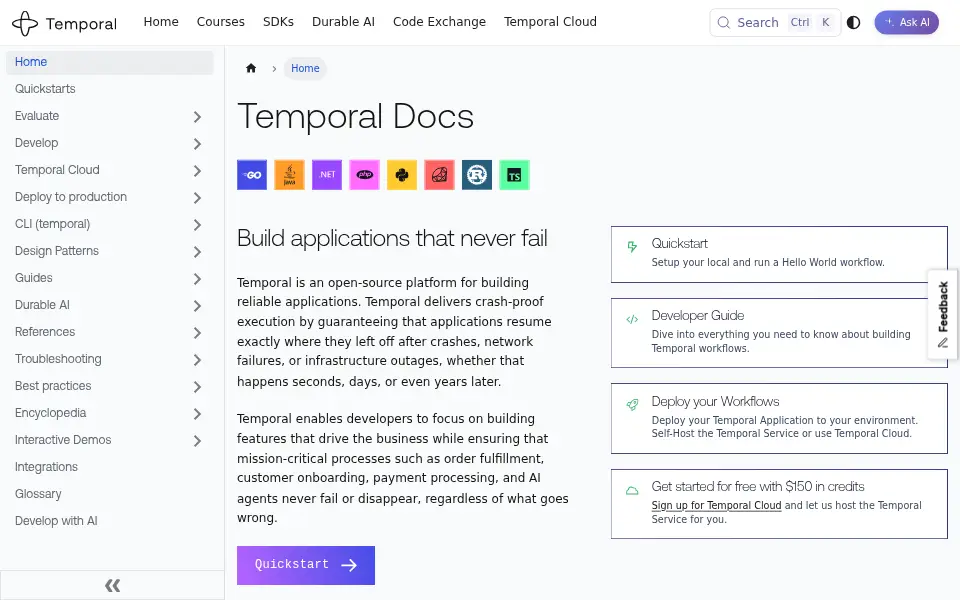The image size is (960, 600).
Task: Collapse the sidebar with double chevron
Action: (x=113, y=585)
